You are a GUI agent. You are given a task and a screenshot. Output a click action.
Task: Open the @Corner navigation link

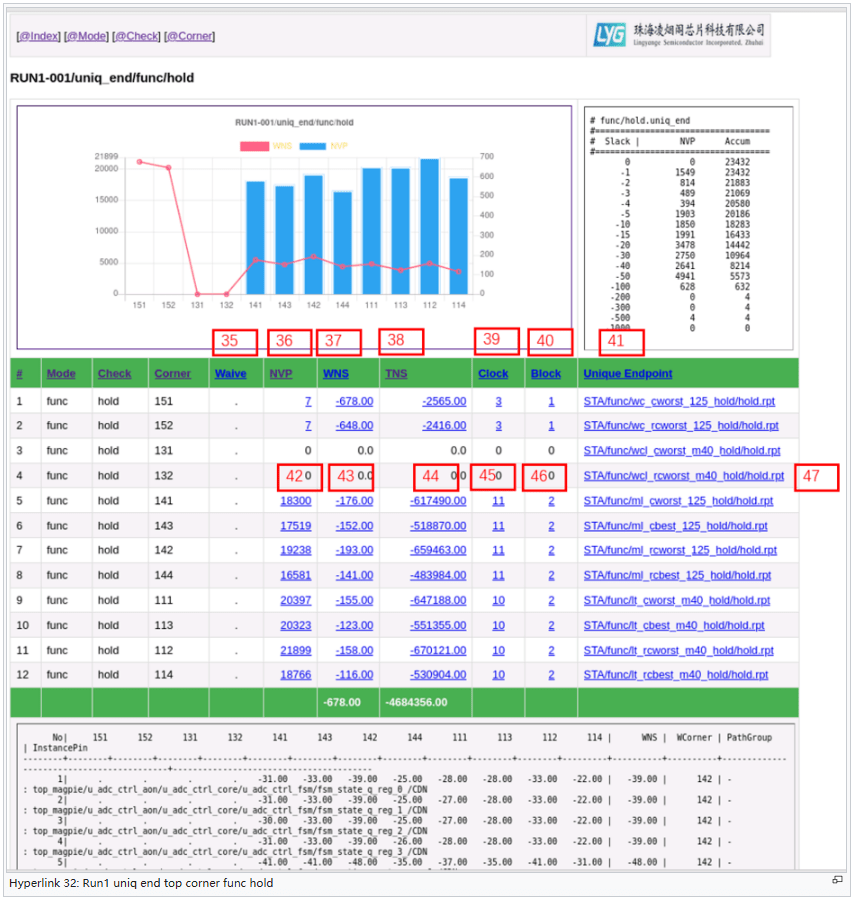[189, 36]
